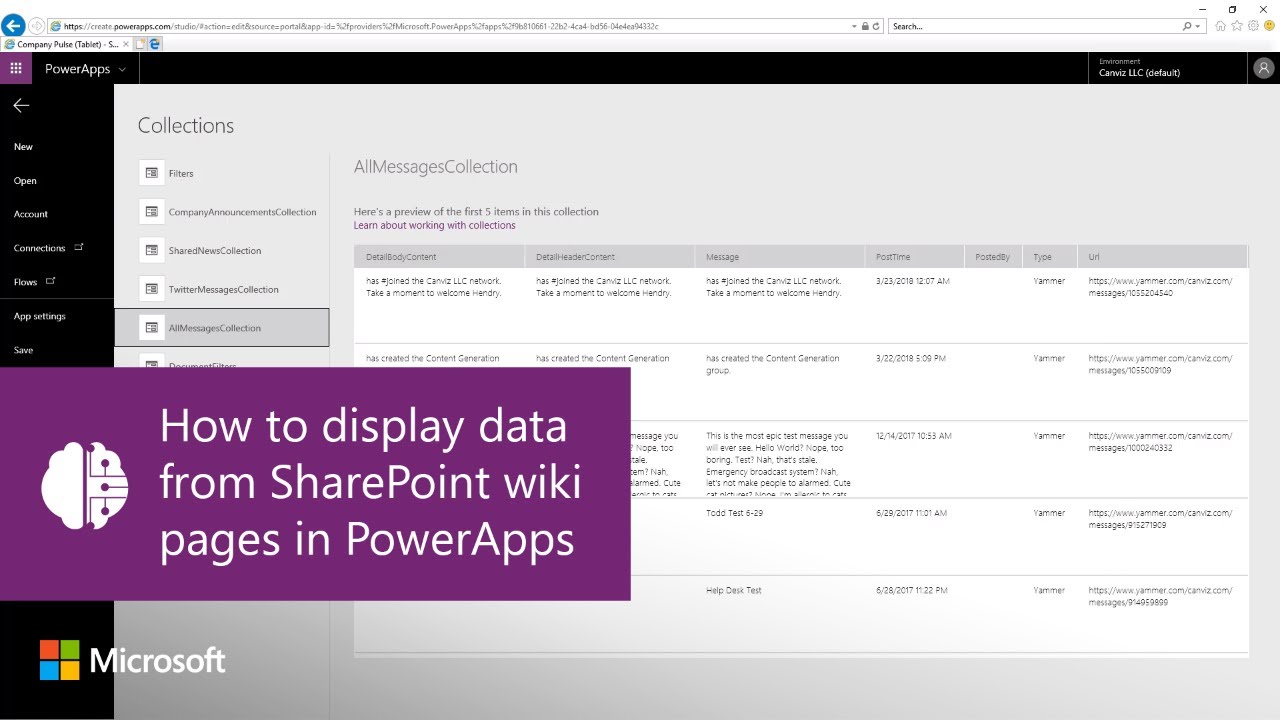
Task: Click the back arrow above New
Action: tap(21, 105)
